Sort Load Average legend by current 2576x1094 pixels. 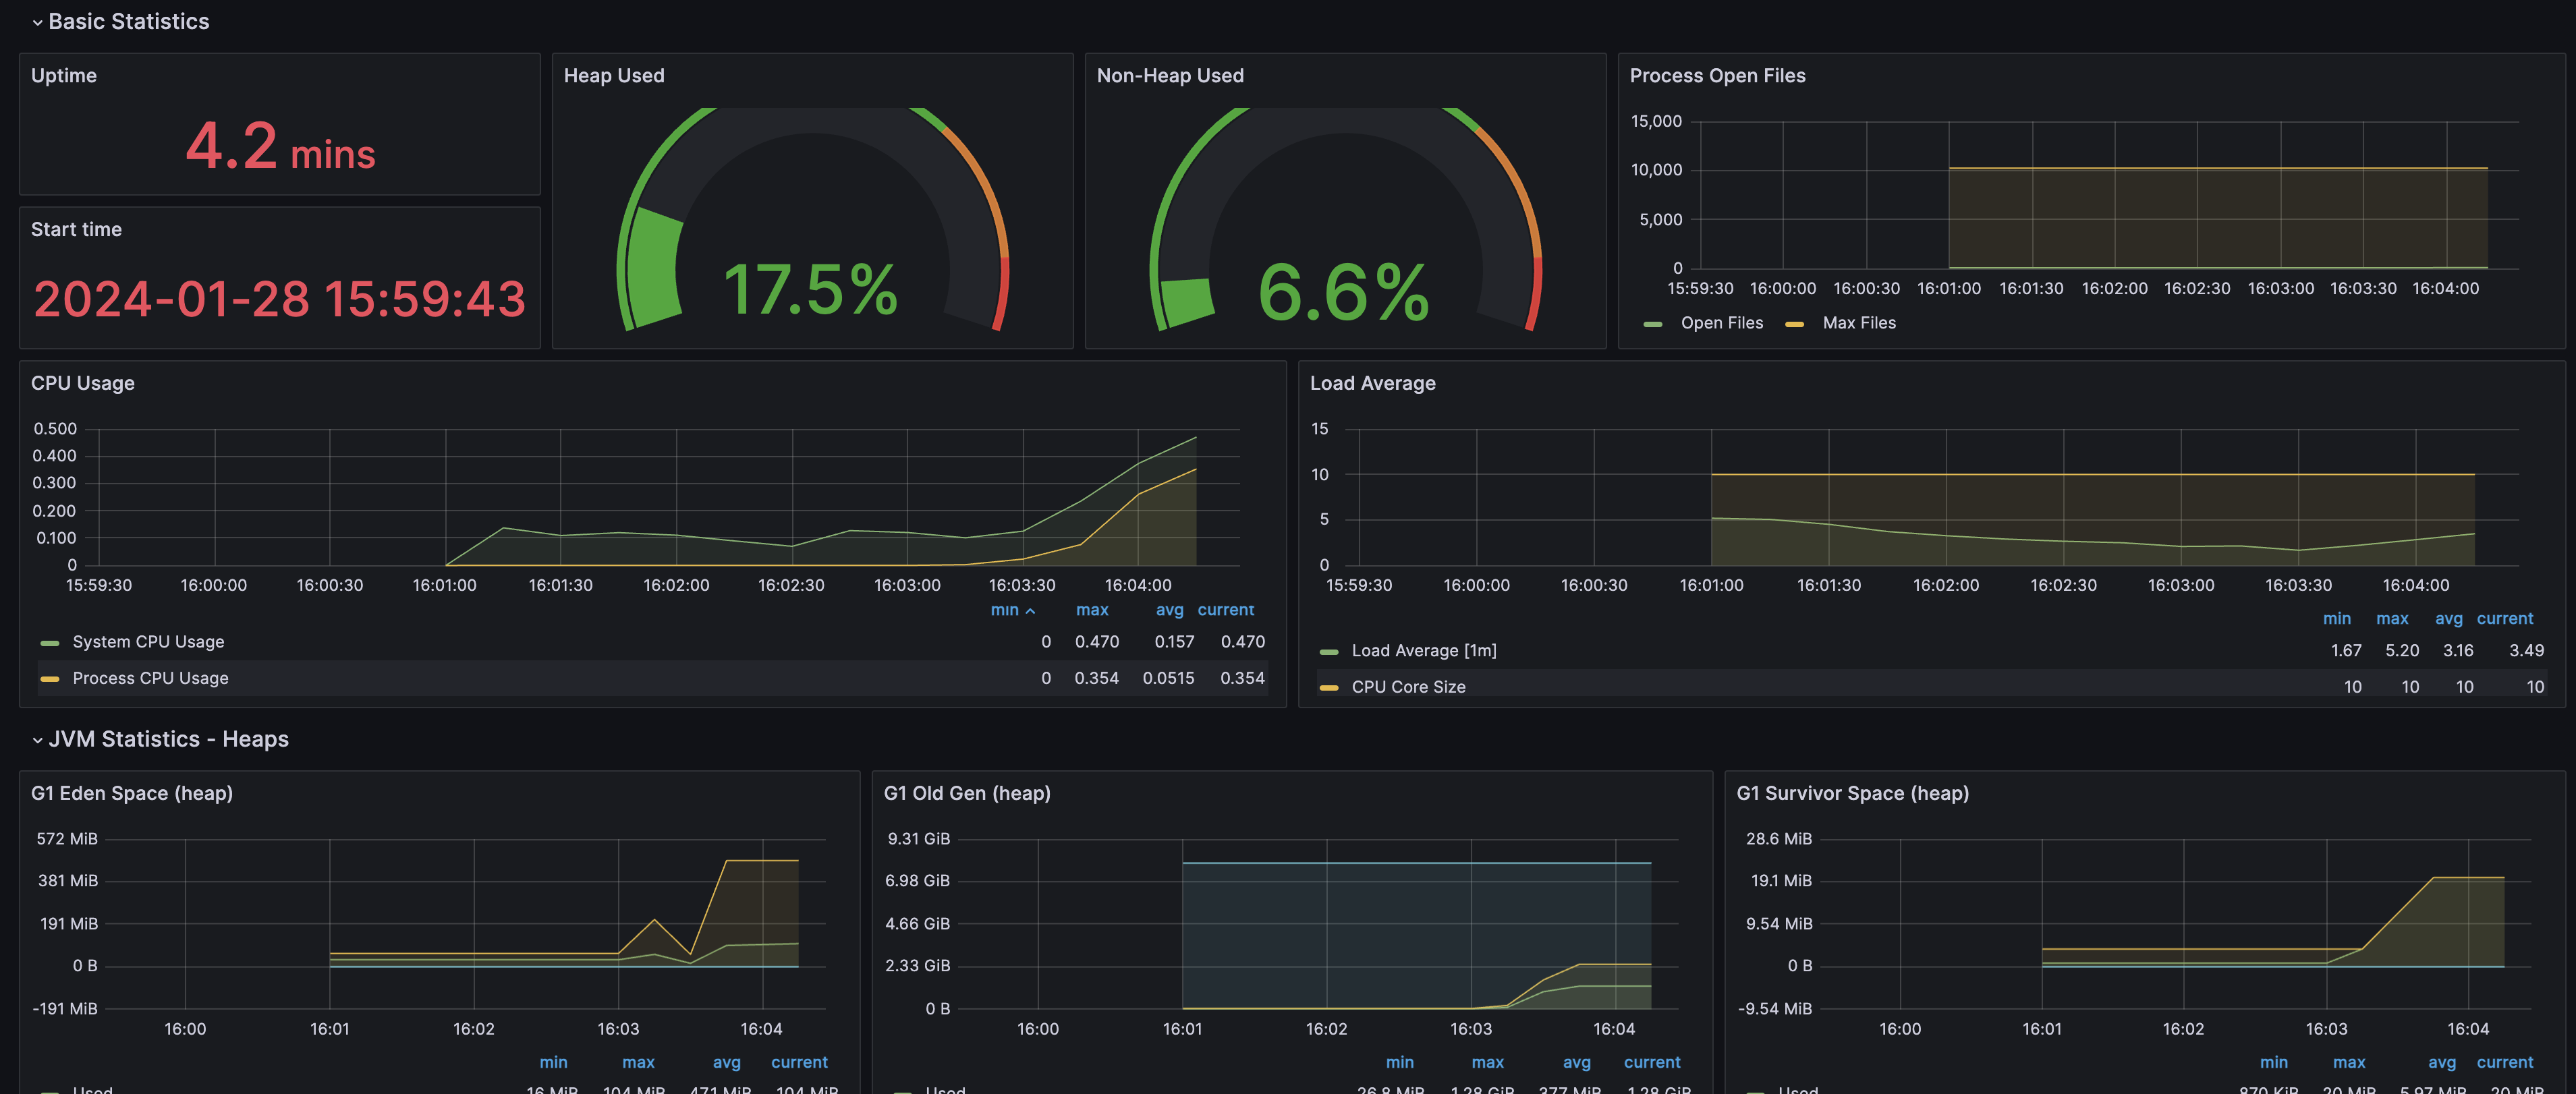point(2505,619)
